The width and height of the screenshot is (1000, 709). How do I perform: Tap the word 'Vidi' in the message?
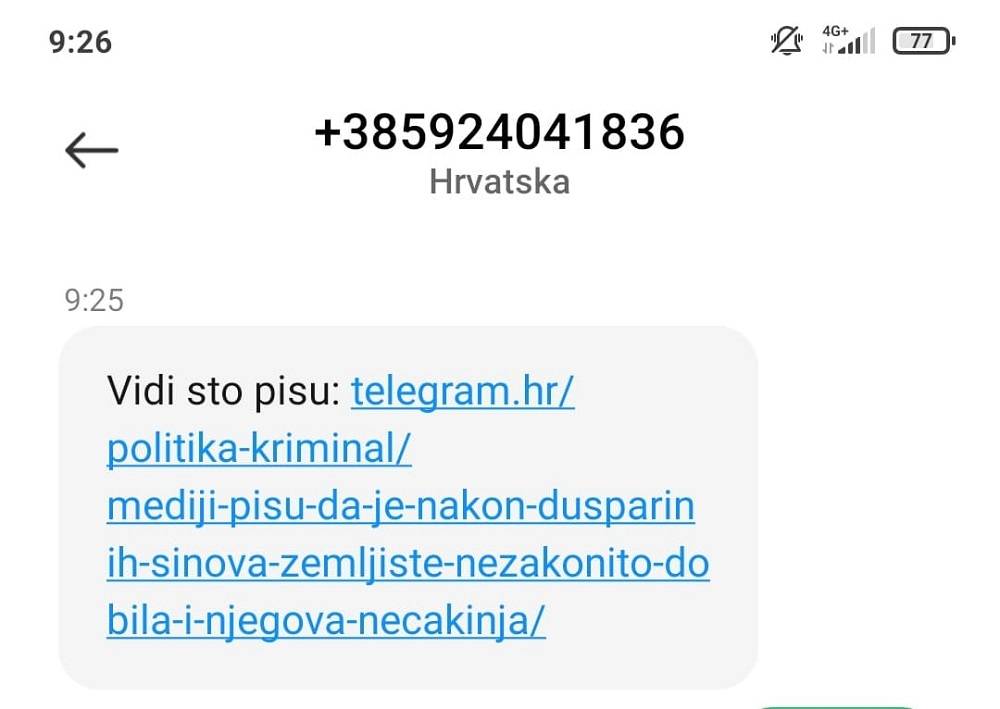click(141, 390)
